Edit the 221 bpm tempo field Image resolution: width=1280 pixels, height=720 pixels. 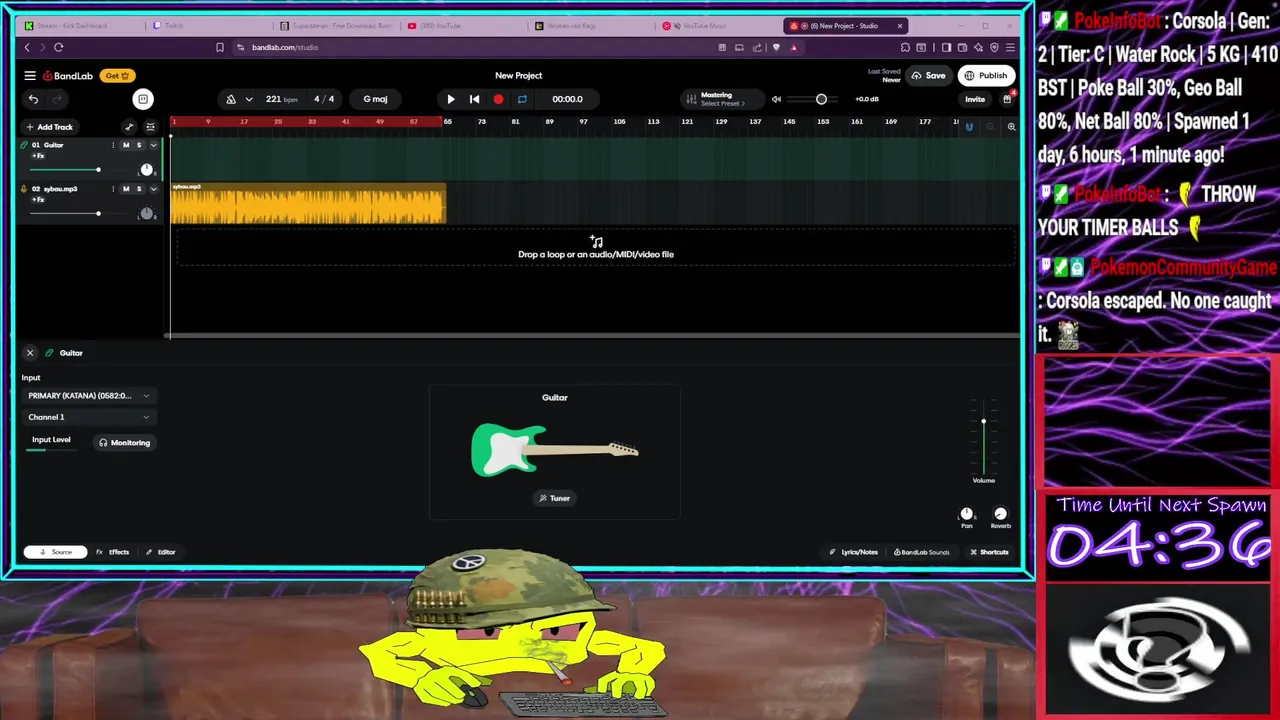[281, 99]
